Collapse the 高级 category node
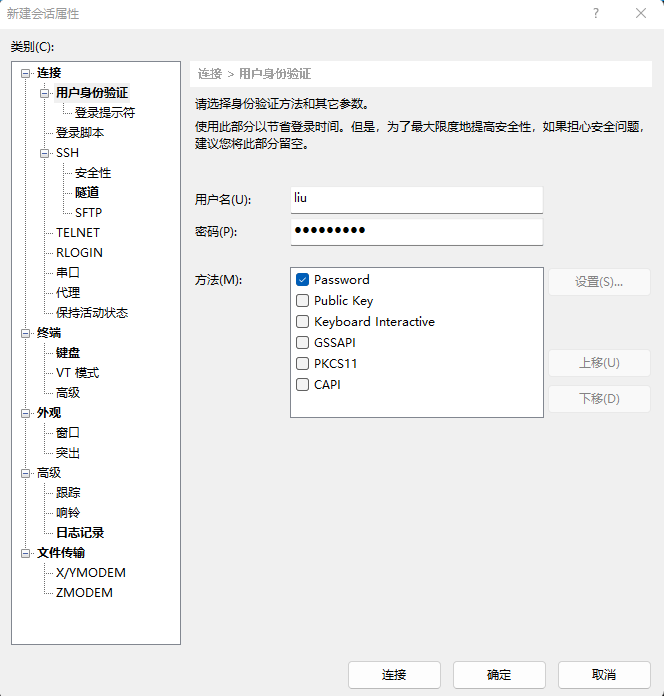This screenshot has width=664, height=696. pyautogui.click(x=25, y=473)
